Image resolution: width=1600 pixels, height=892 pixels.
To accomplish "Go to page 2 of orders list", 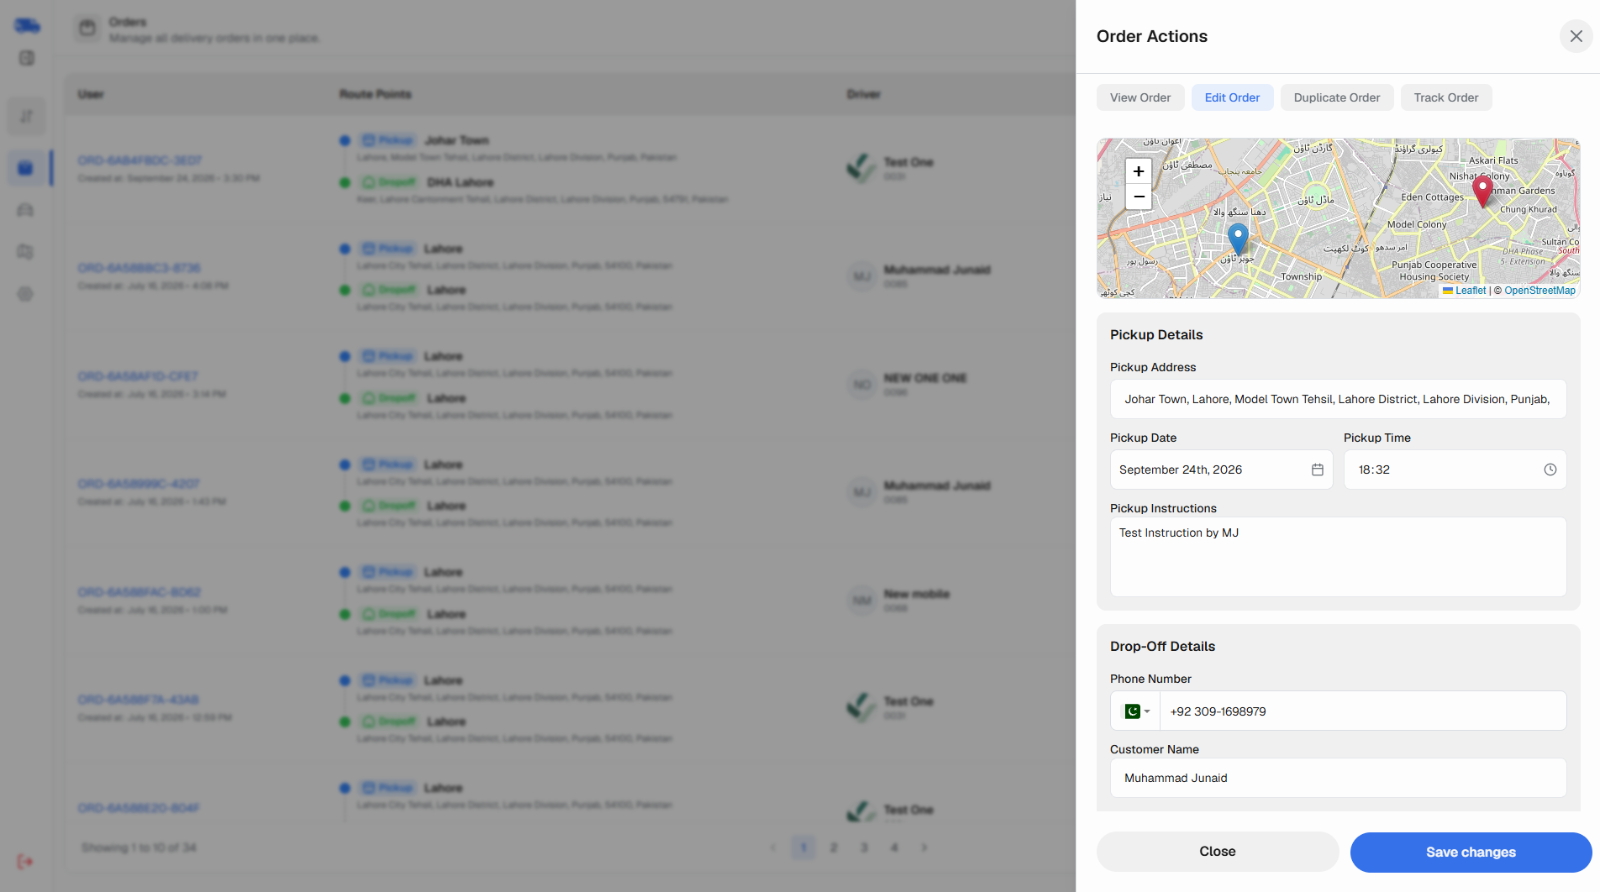I will 833,848.
